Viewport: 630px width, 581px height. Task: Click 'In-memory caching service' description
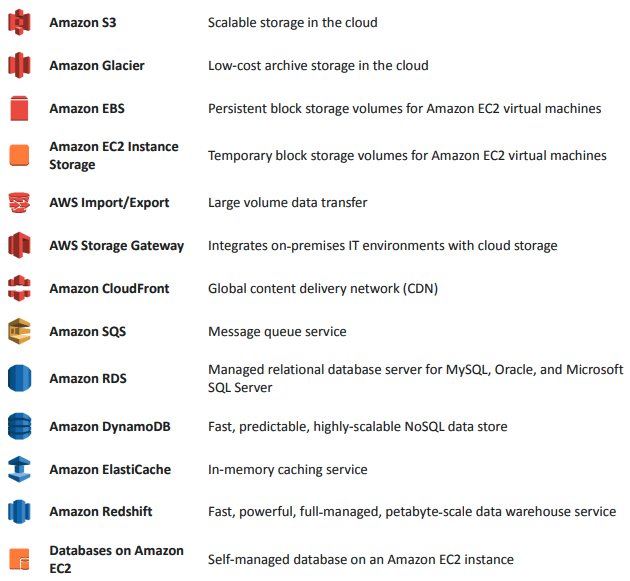(x=287, y=469)
